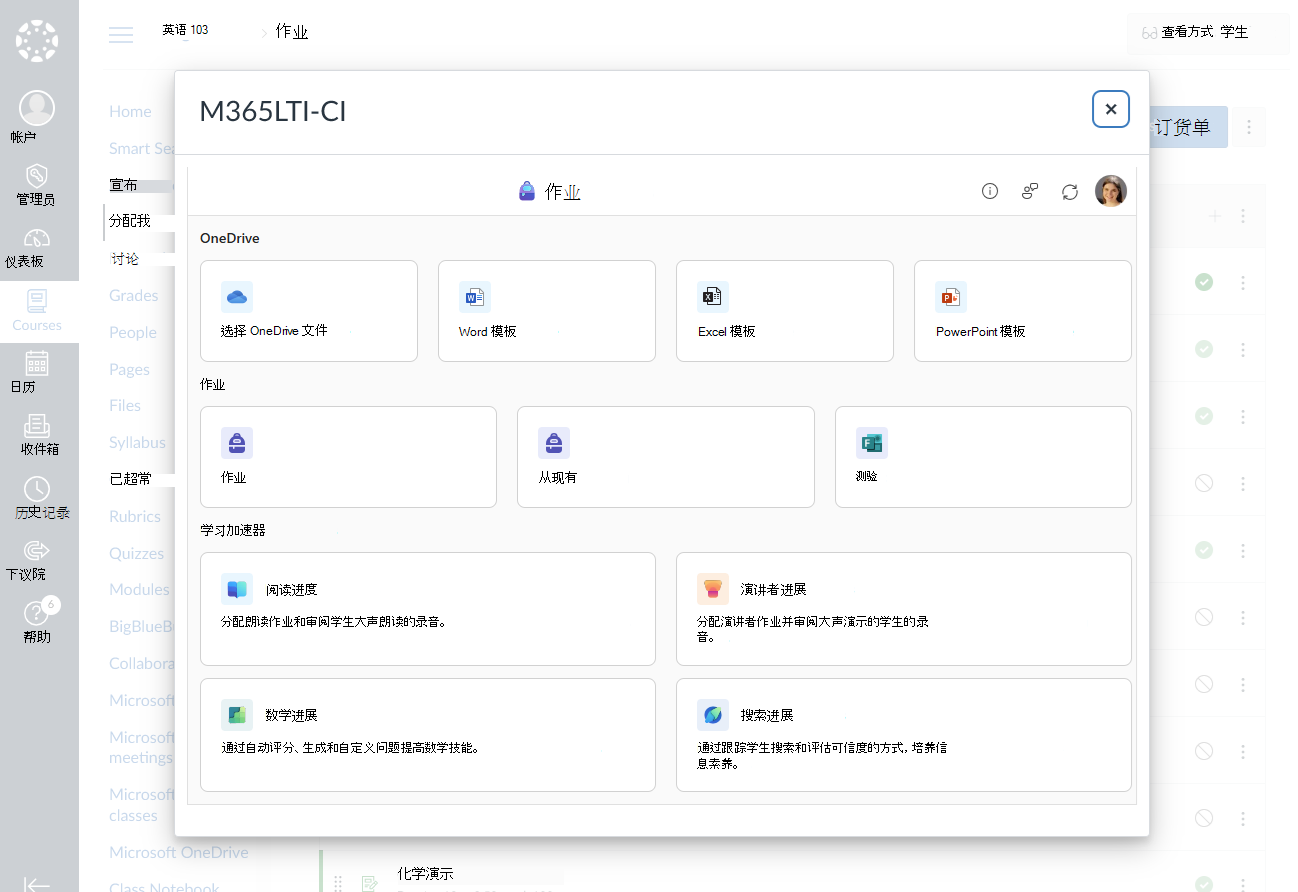Open the Rubrics course menu item

pyautogui.click(x=135, y=516)
